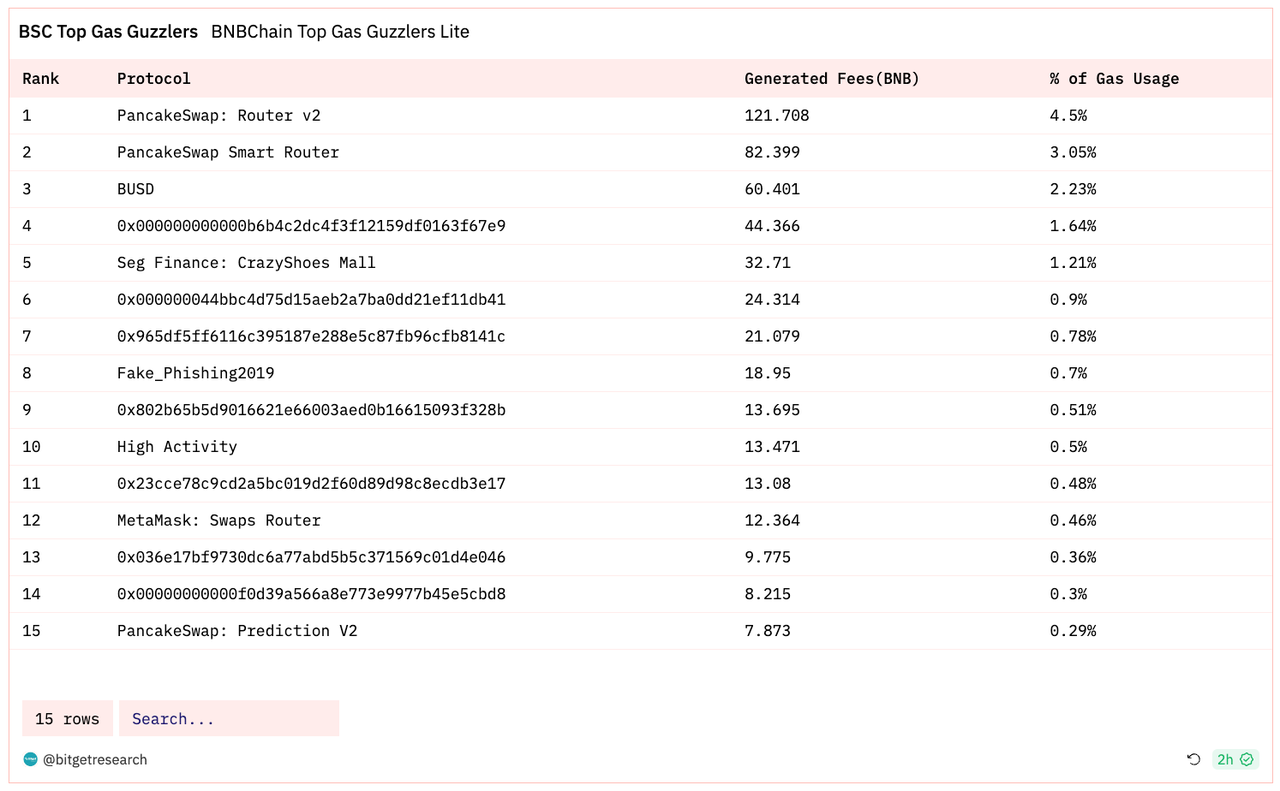Click the green 2h verified check badge
The height and width of the screenshot is (791, 1280).
click(x=1235, y=759)
